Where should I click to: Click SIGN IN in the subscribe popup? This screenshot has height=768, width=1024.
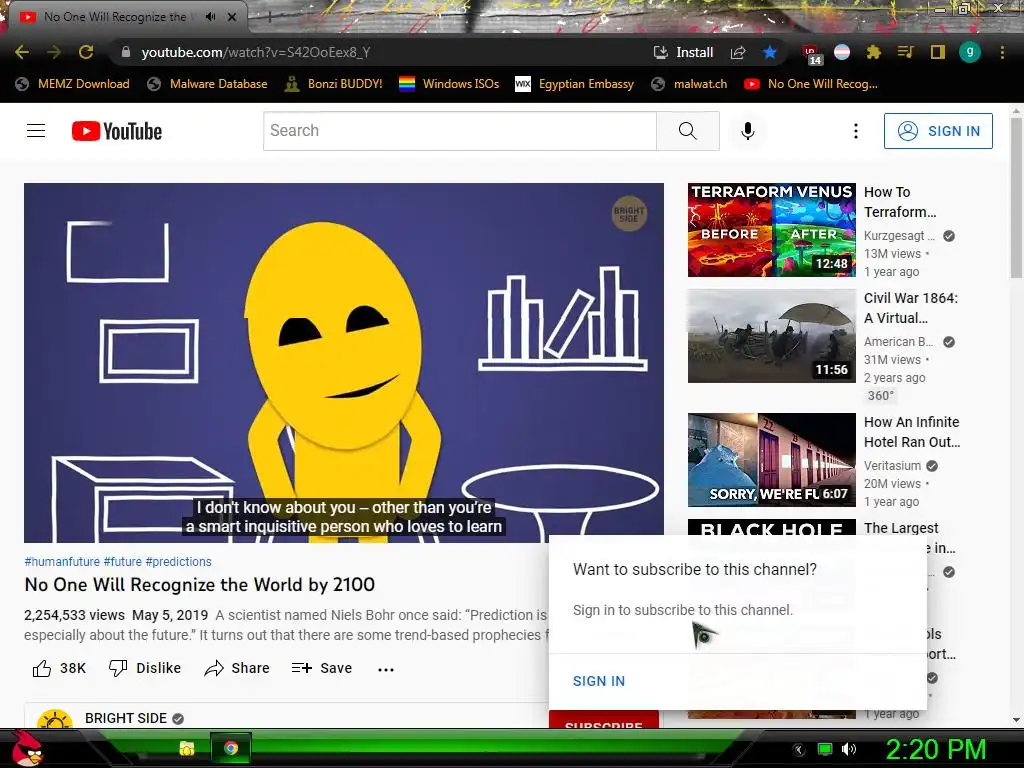point(599,681)
